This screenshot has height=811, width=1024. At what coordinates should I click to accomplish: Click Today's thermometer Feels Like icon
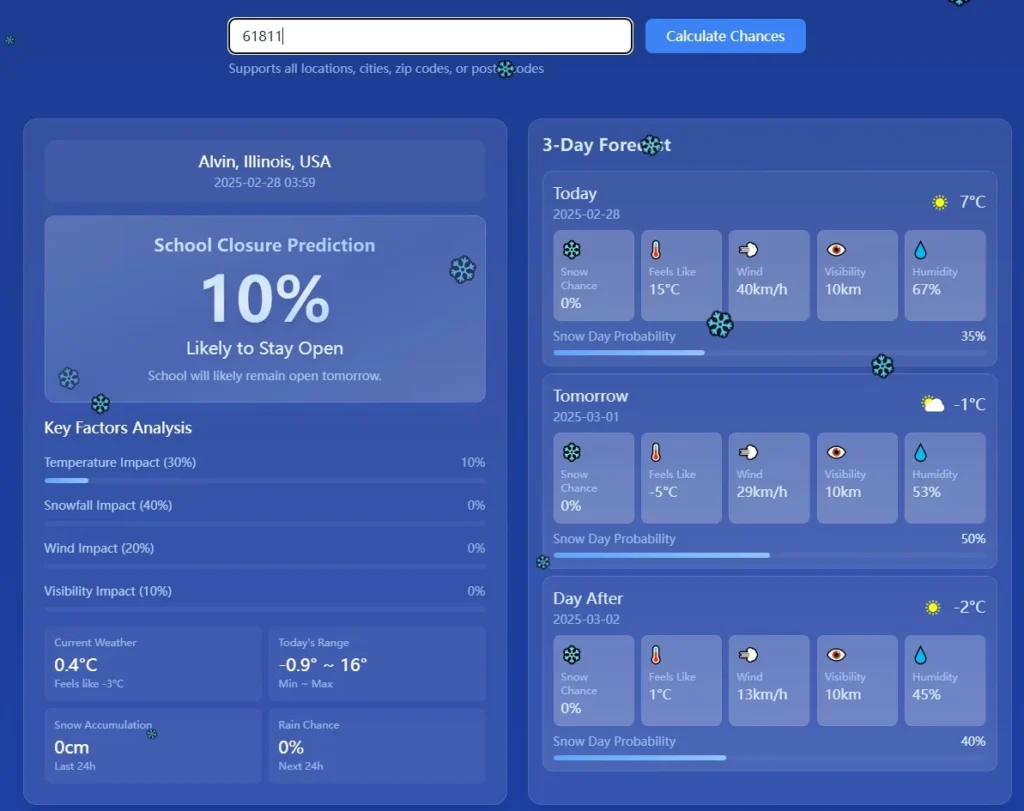click(657, 250)
